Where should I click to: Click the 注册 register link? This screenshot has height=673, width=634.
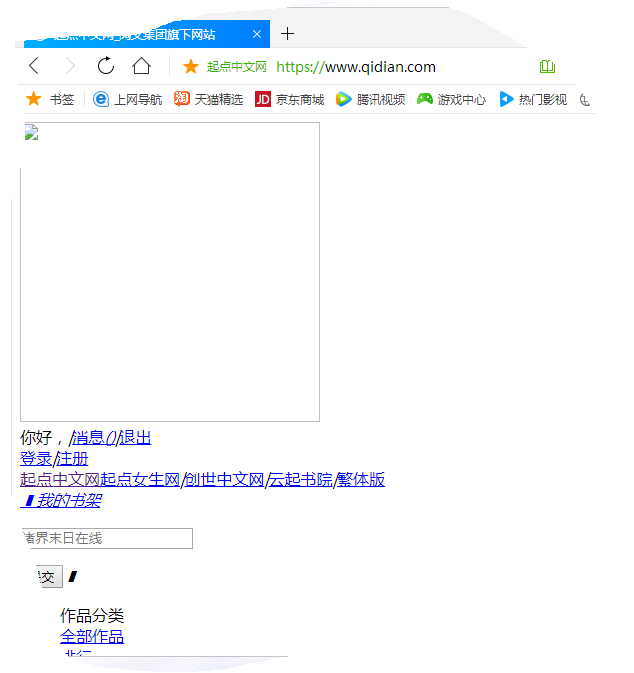(x=72, y=459)
